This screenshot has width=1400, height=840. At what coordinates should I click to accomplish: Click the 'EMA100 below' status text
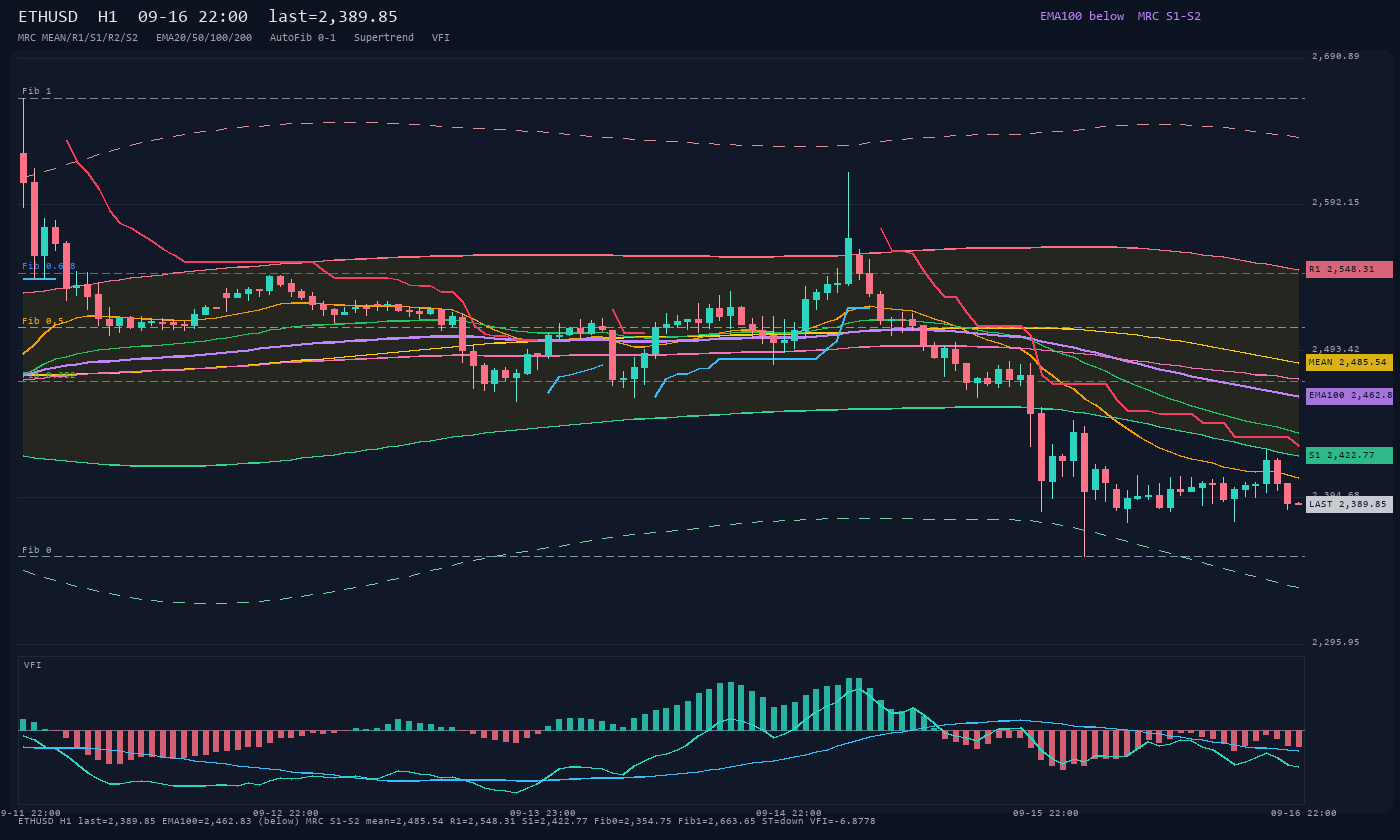[1082, 16]
